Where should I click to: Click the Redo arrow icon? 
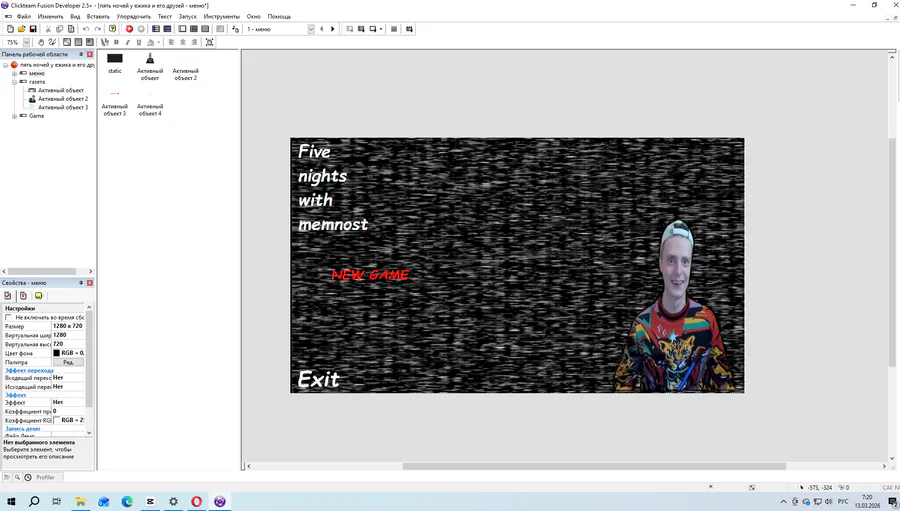coord(98,29)
